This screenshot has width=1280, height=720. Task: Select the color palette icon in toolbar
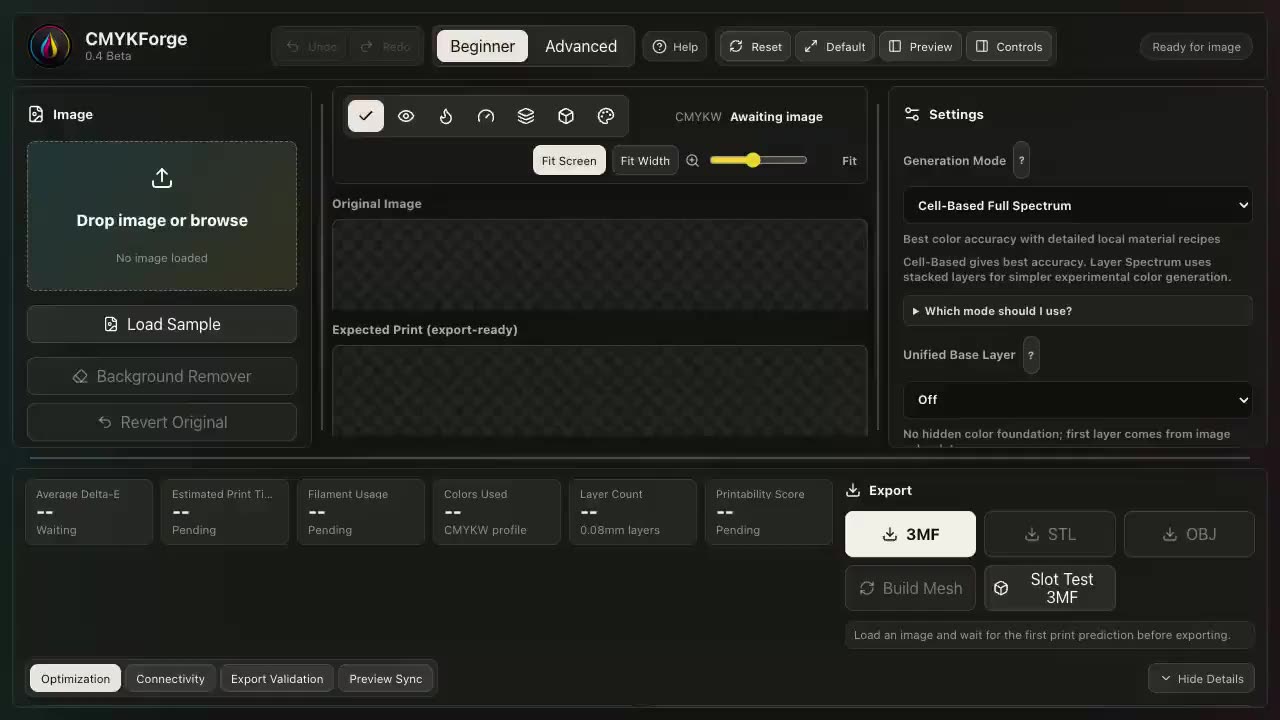pyautogui.click(x=606, y=116)
